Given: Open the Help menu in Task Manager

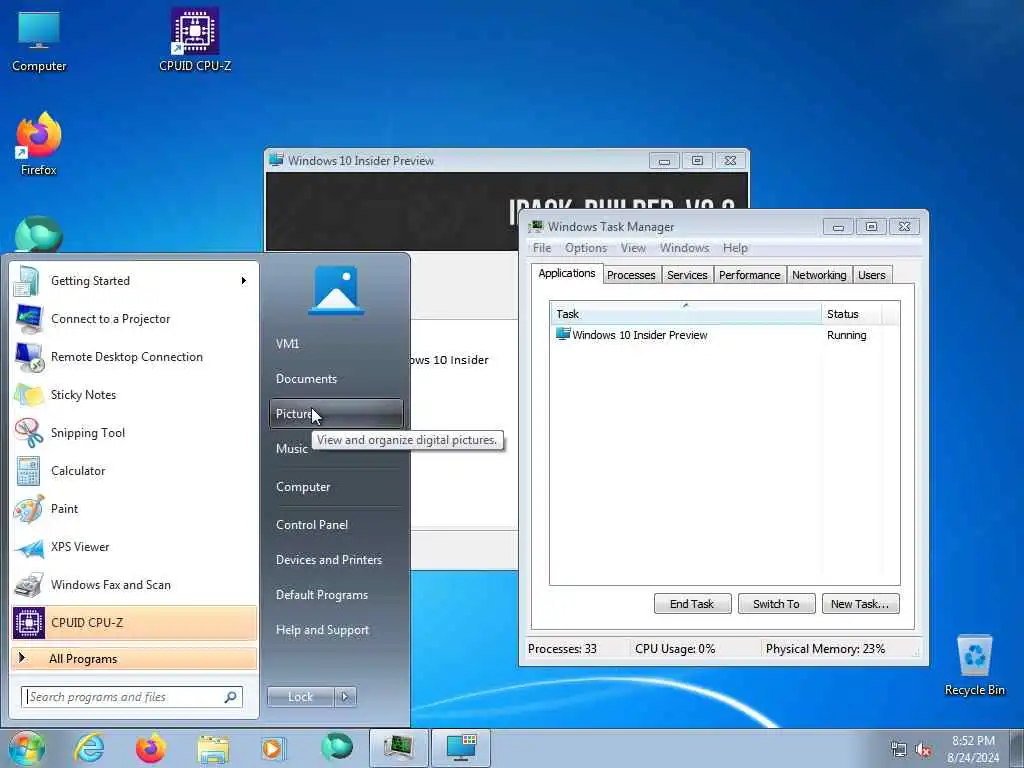Looking at the screenshot, I should point(735,248).
